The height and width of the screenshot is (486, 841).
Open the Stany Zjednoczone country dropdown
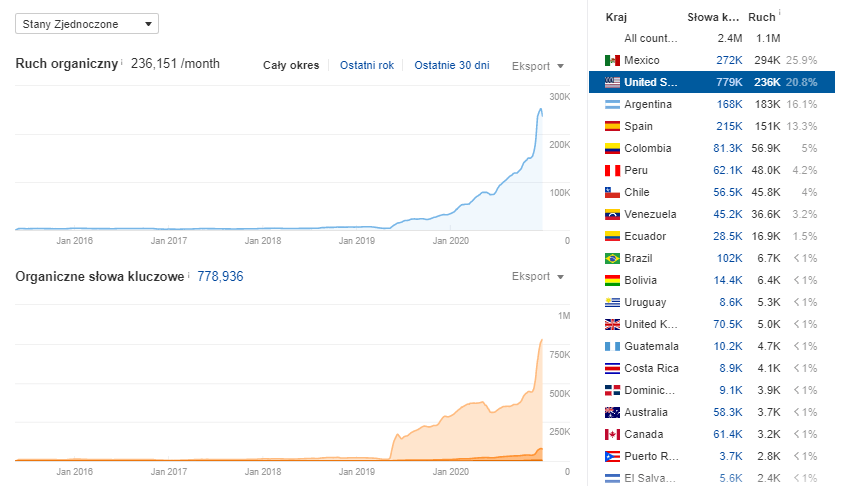click(86, 23)
